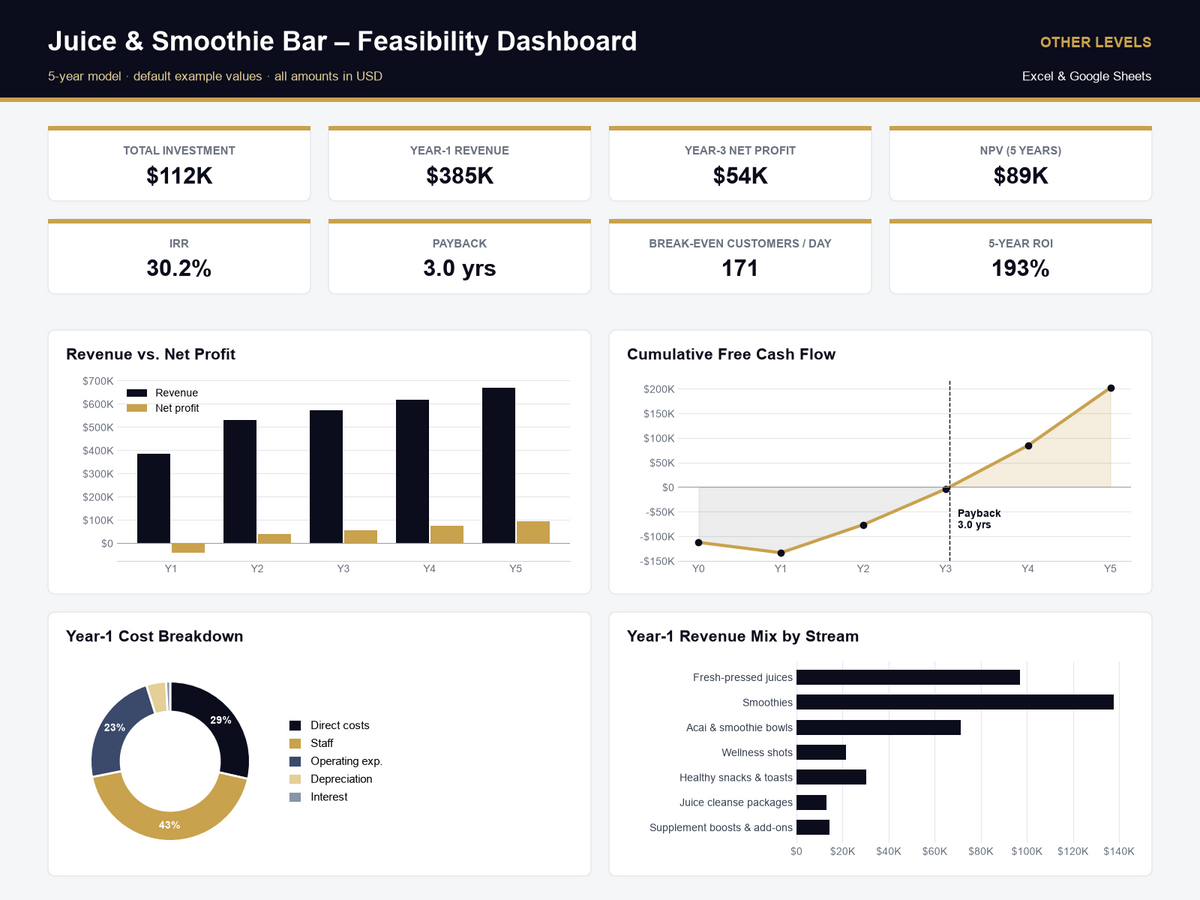
Task: Click the Y4 point on cash flow line
Action: point(1028,446)
